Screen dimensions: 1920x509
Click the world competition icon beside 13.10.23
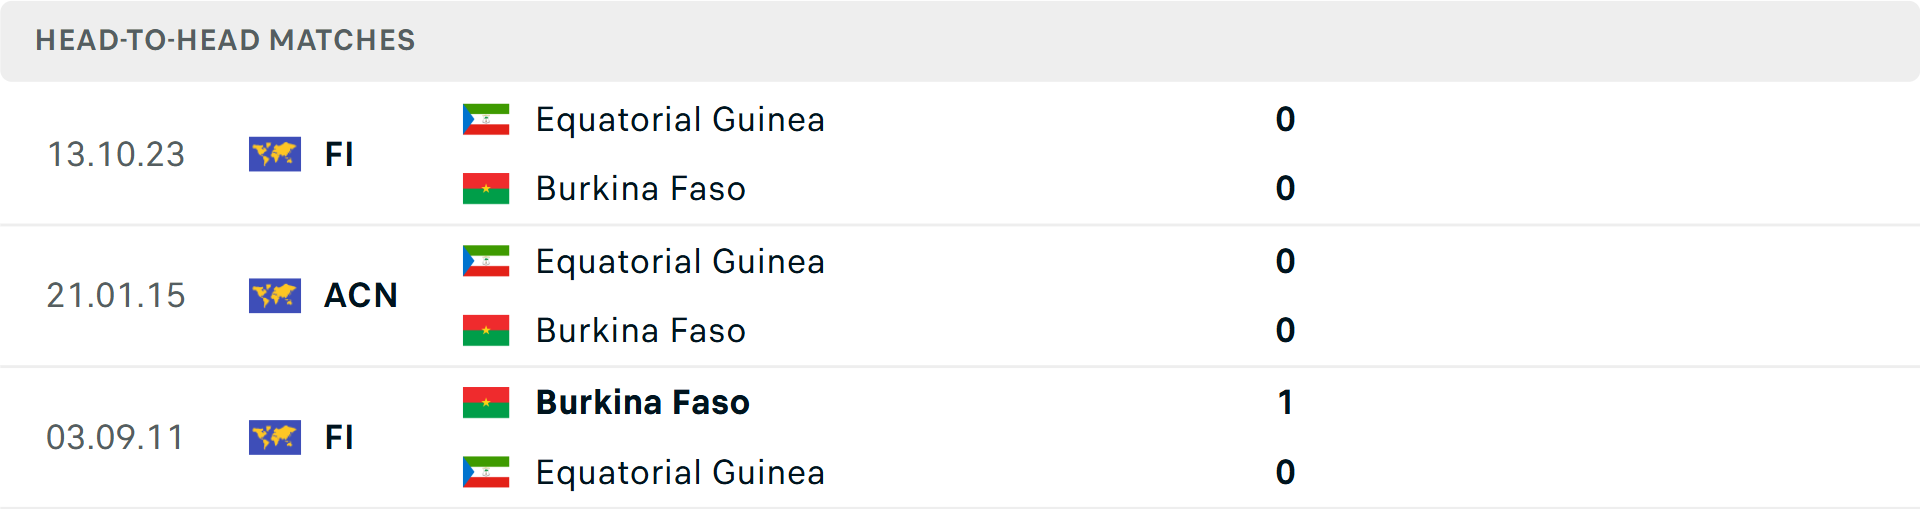(275, 154)
